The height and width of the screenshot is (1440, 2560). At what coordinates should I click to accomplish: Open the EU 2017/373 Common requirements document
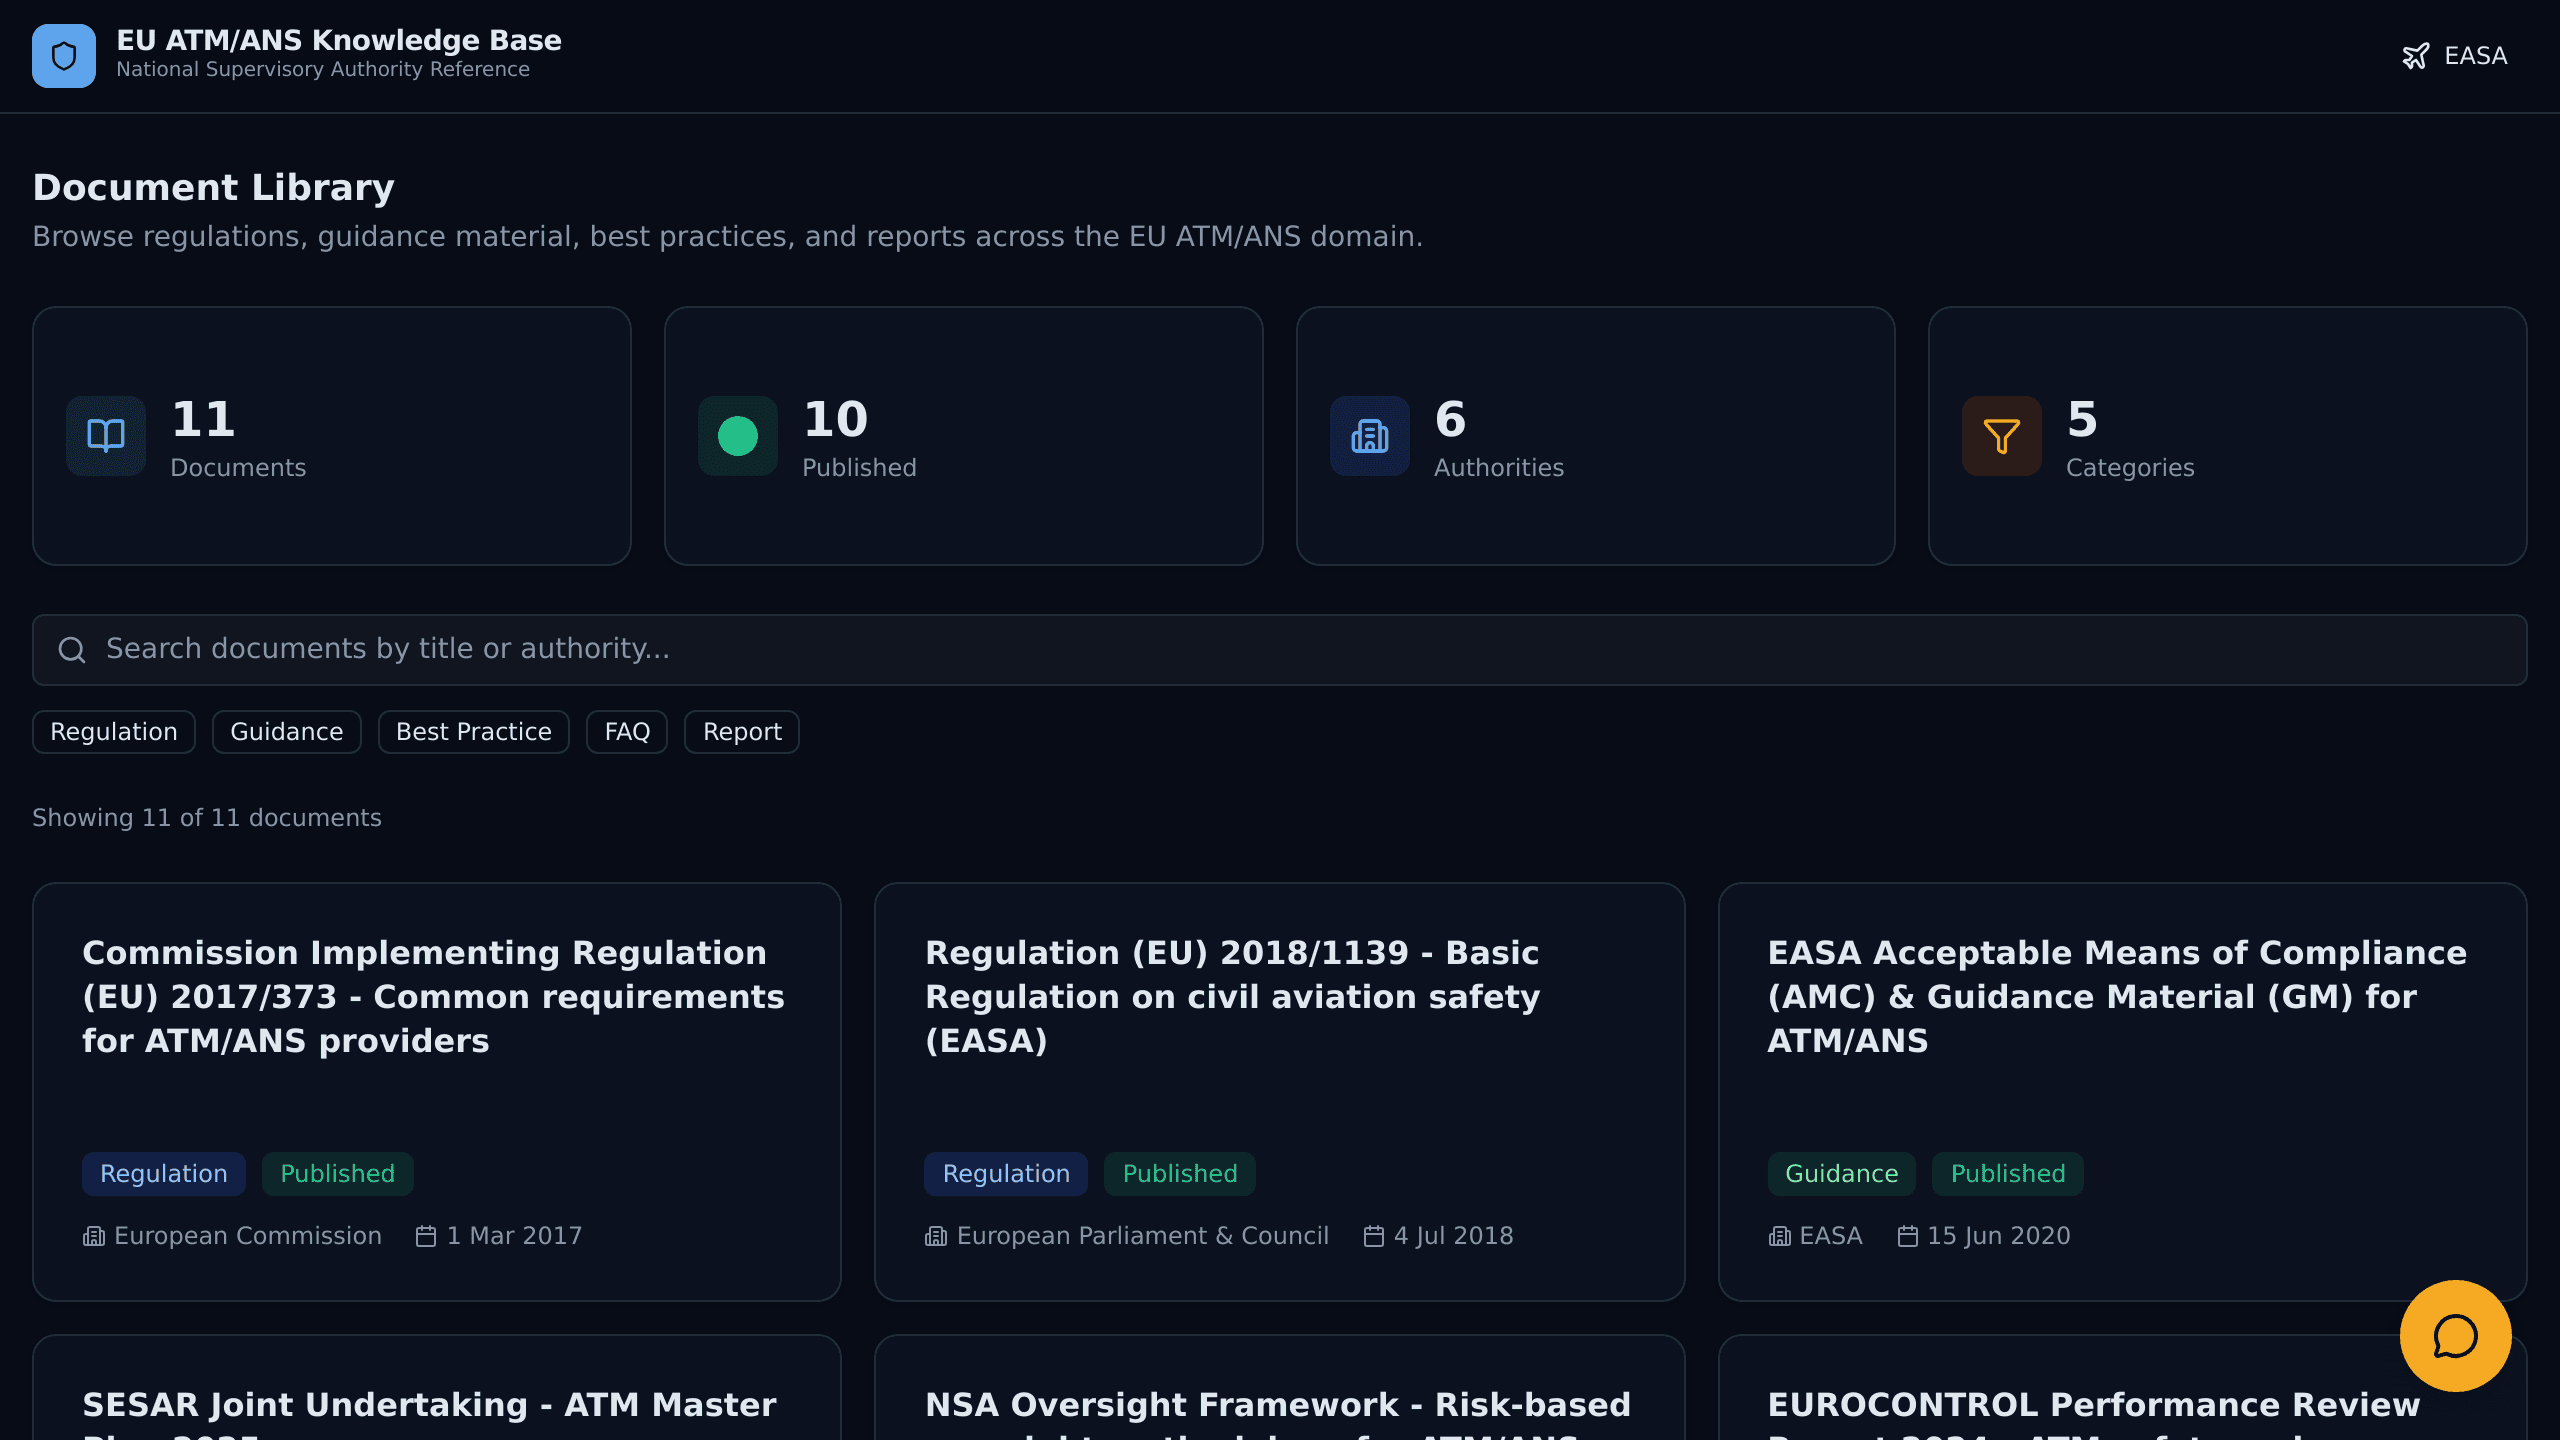coord(437,1092)
